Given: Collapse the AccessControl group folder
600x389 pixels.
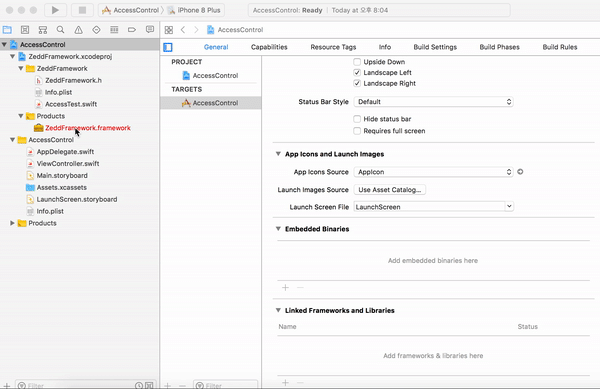Looking at the screenshot, I should (x=12, y=140).
